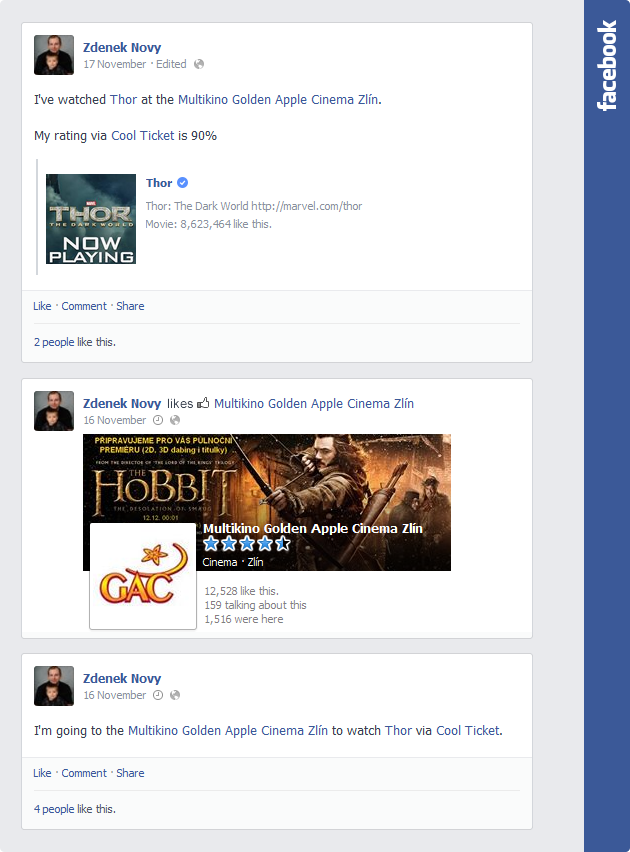Click '1,516 were here' text
This screenshot has height=852, width=630.
pyautogui.click(x=244, y=619)
